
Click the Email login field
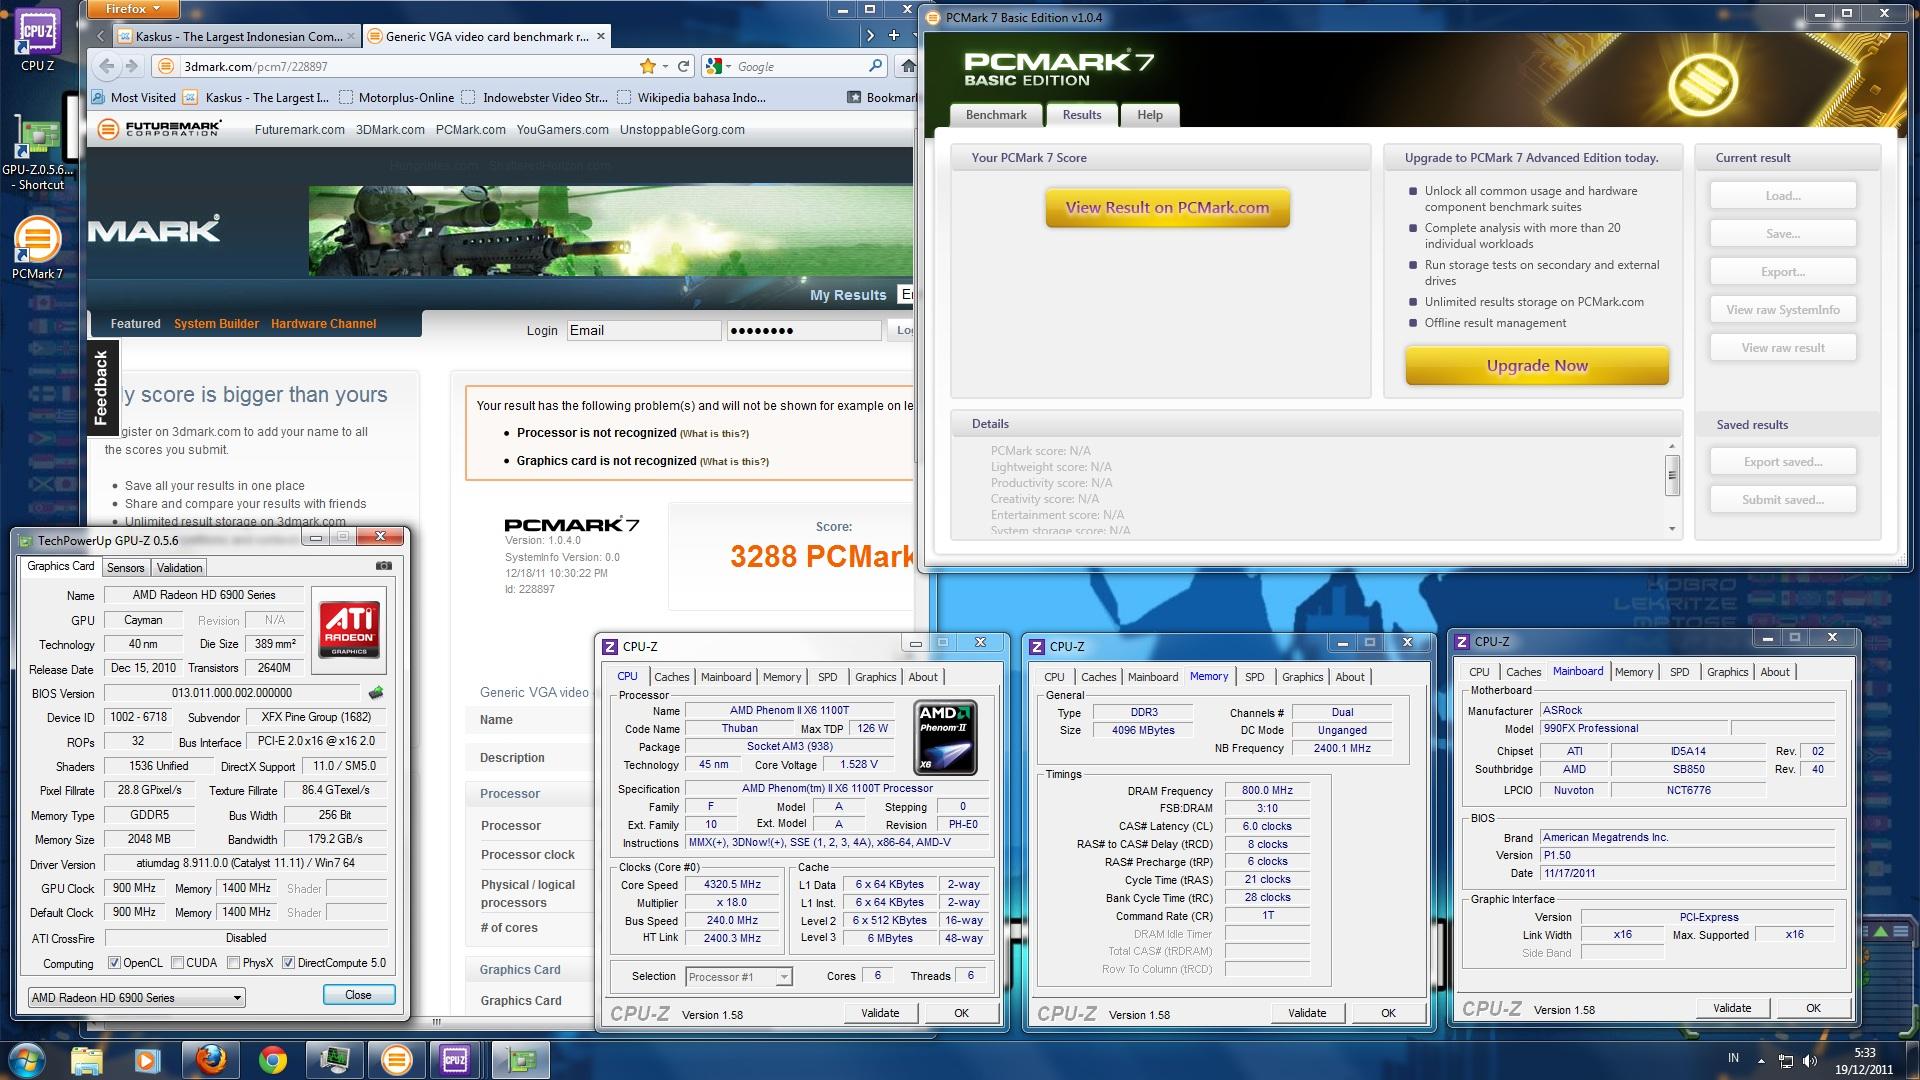click(x=643, y=330)
